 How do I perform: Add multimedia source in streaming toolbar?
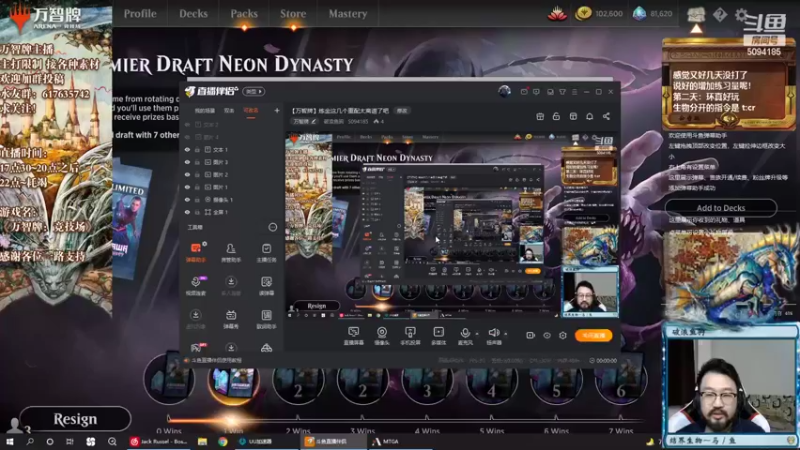[438, 335]
